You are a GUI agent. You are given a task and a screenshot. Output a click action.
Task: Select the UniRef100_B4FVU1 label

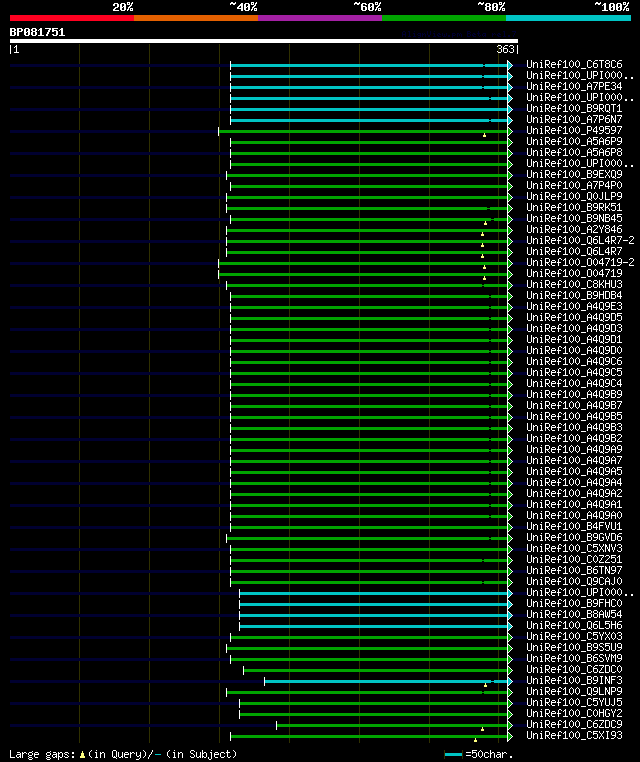[x=574, y=527]
